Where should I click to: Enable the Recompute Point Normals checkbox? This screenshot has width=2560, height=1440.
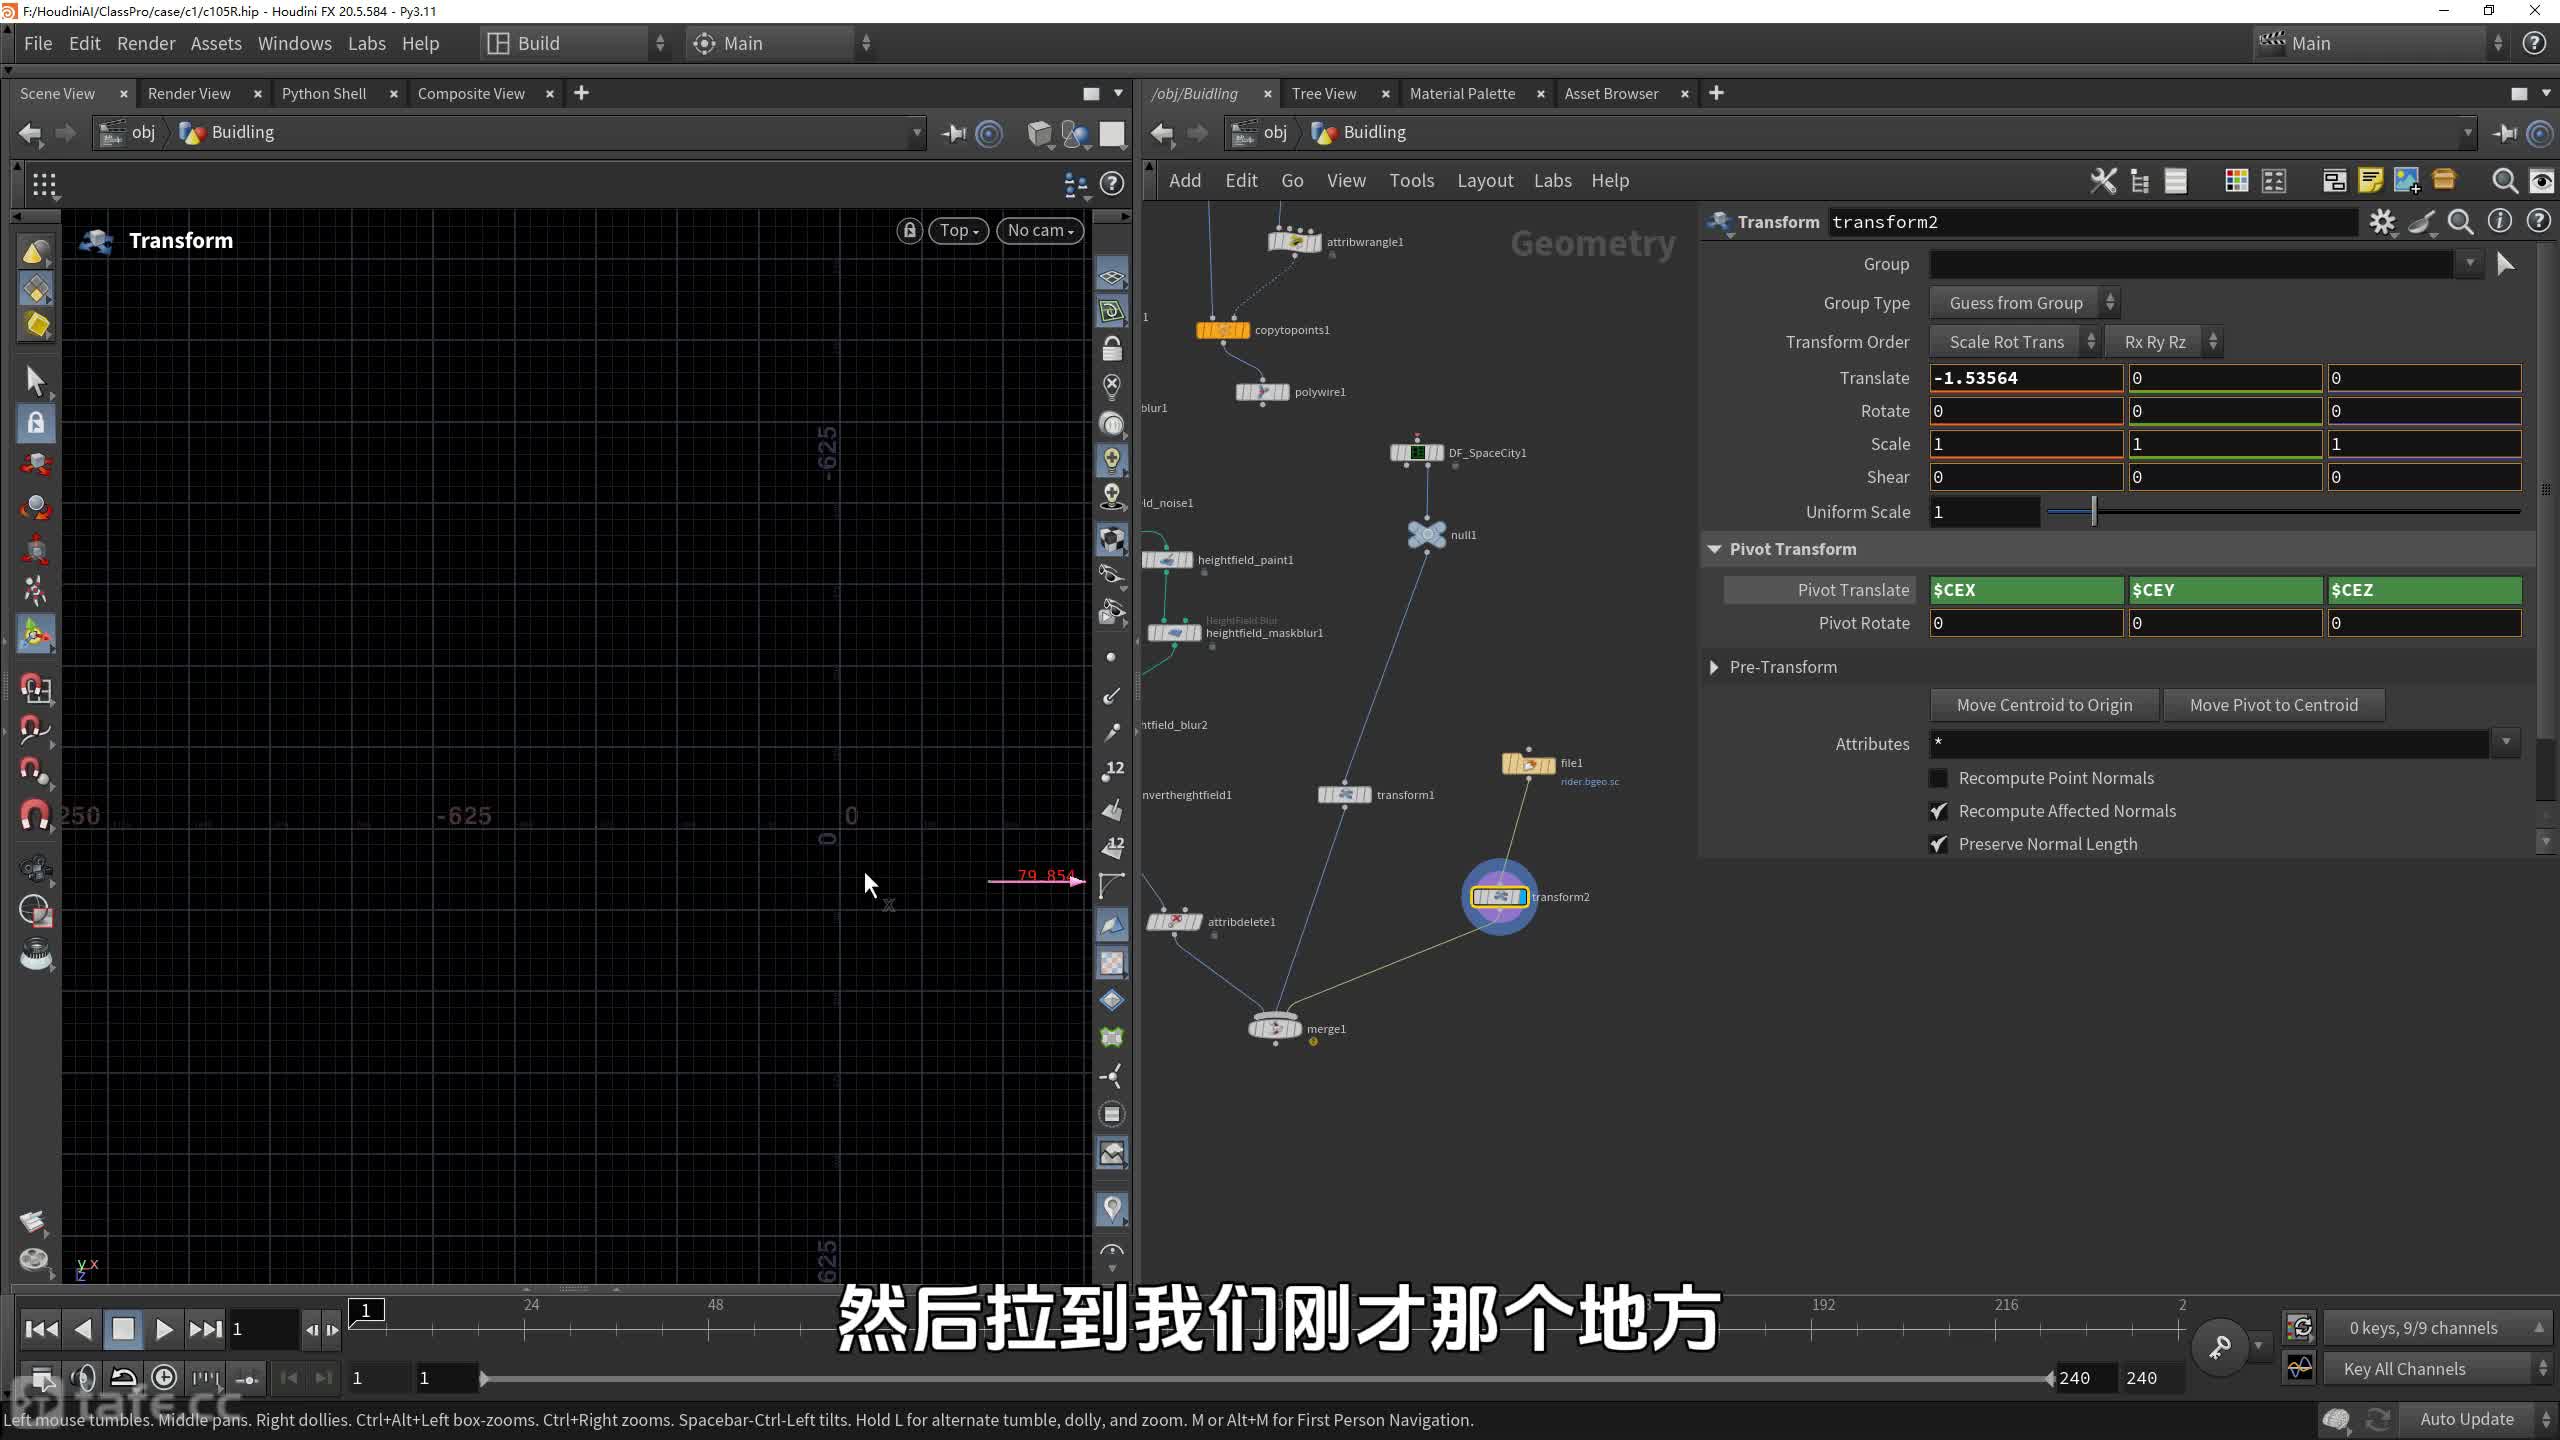click(1938, 778)
